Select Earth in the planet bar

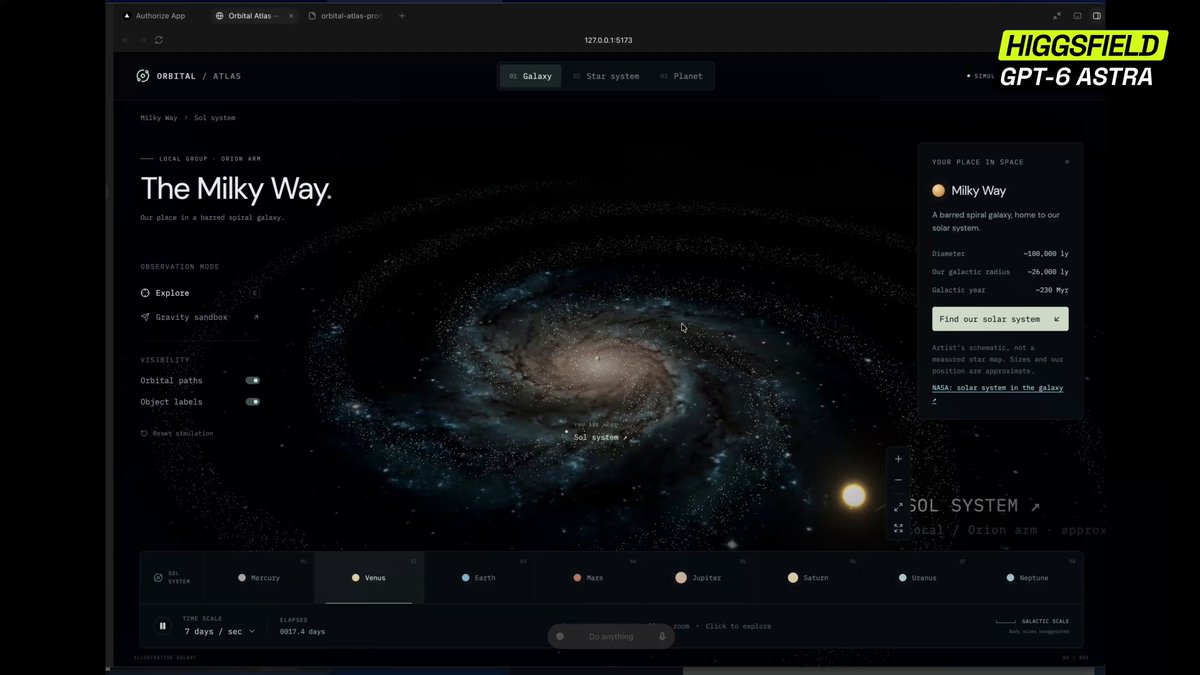(479, 578)
